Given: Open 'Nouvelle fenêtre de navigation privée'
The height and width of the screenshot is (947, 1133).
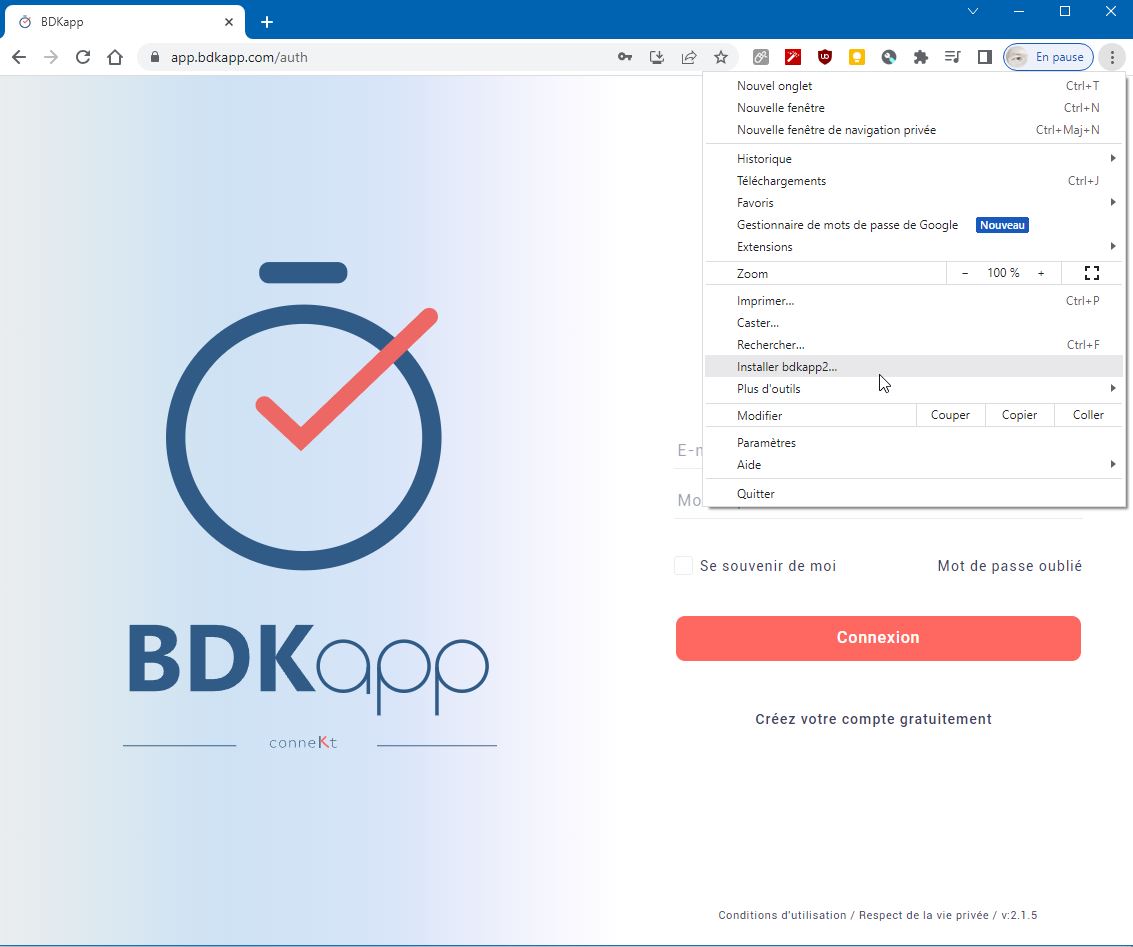Looking at the screenshot, I should point(915,130).
